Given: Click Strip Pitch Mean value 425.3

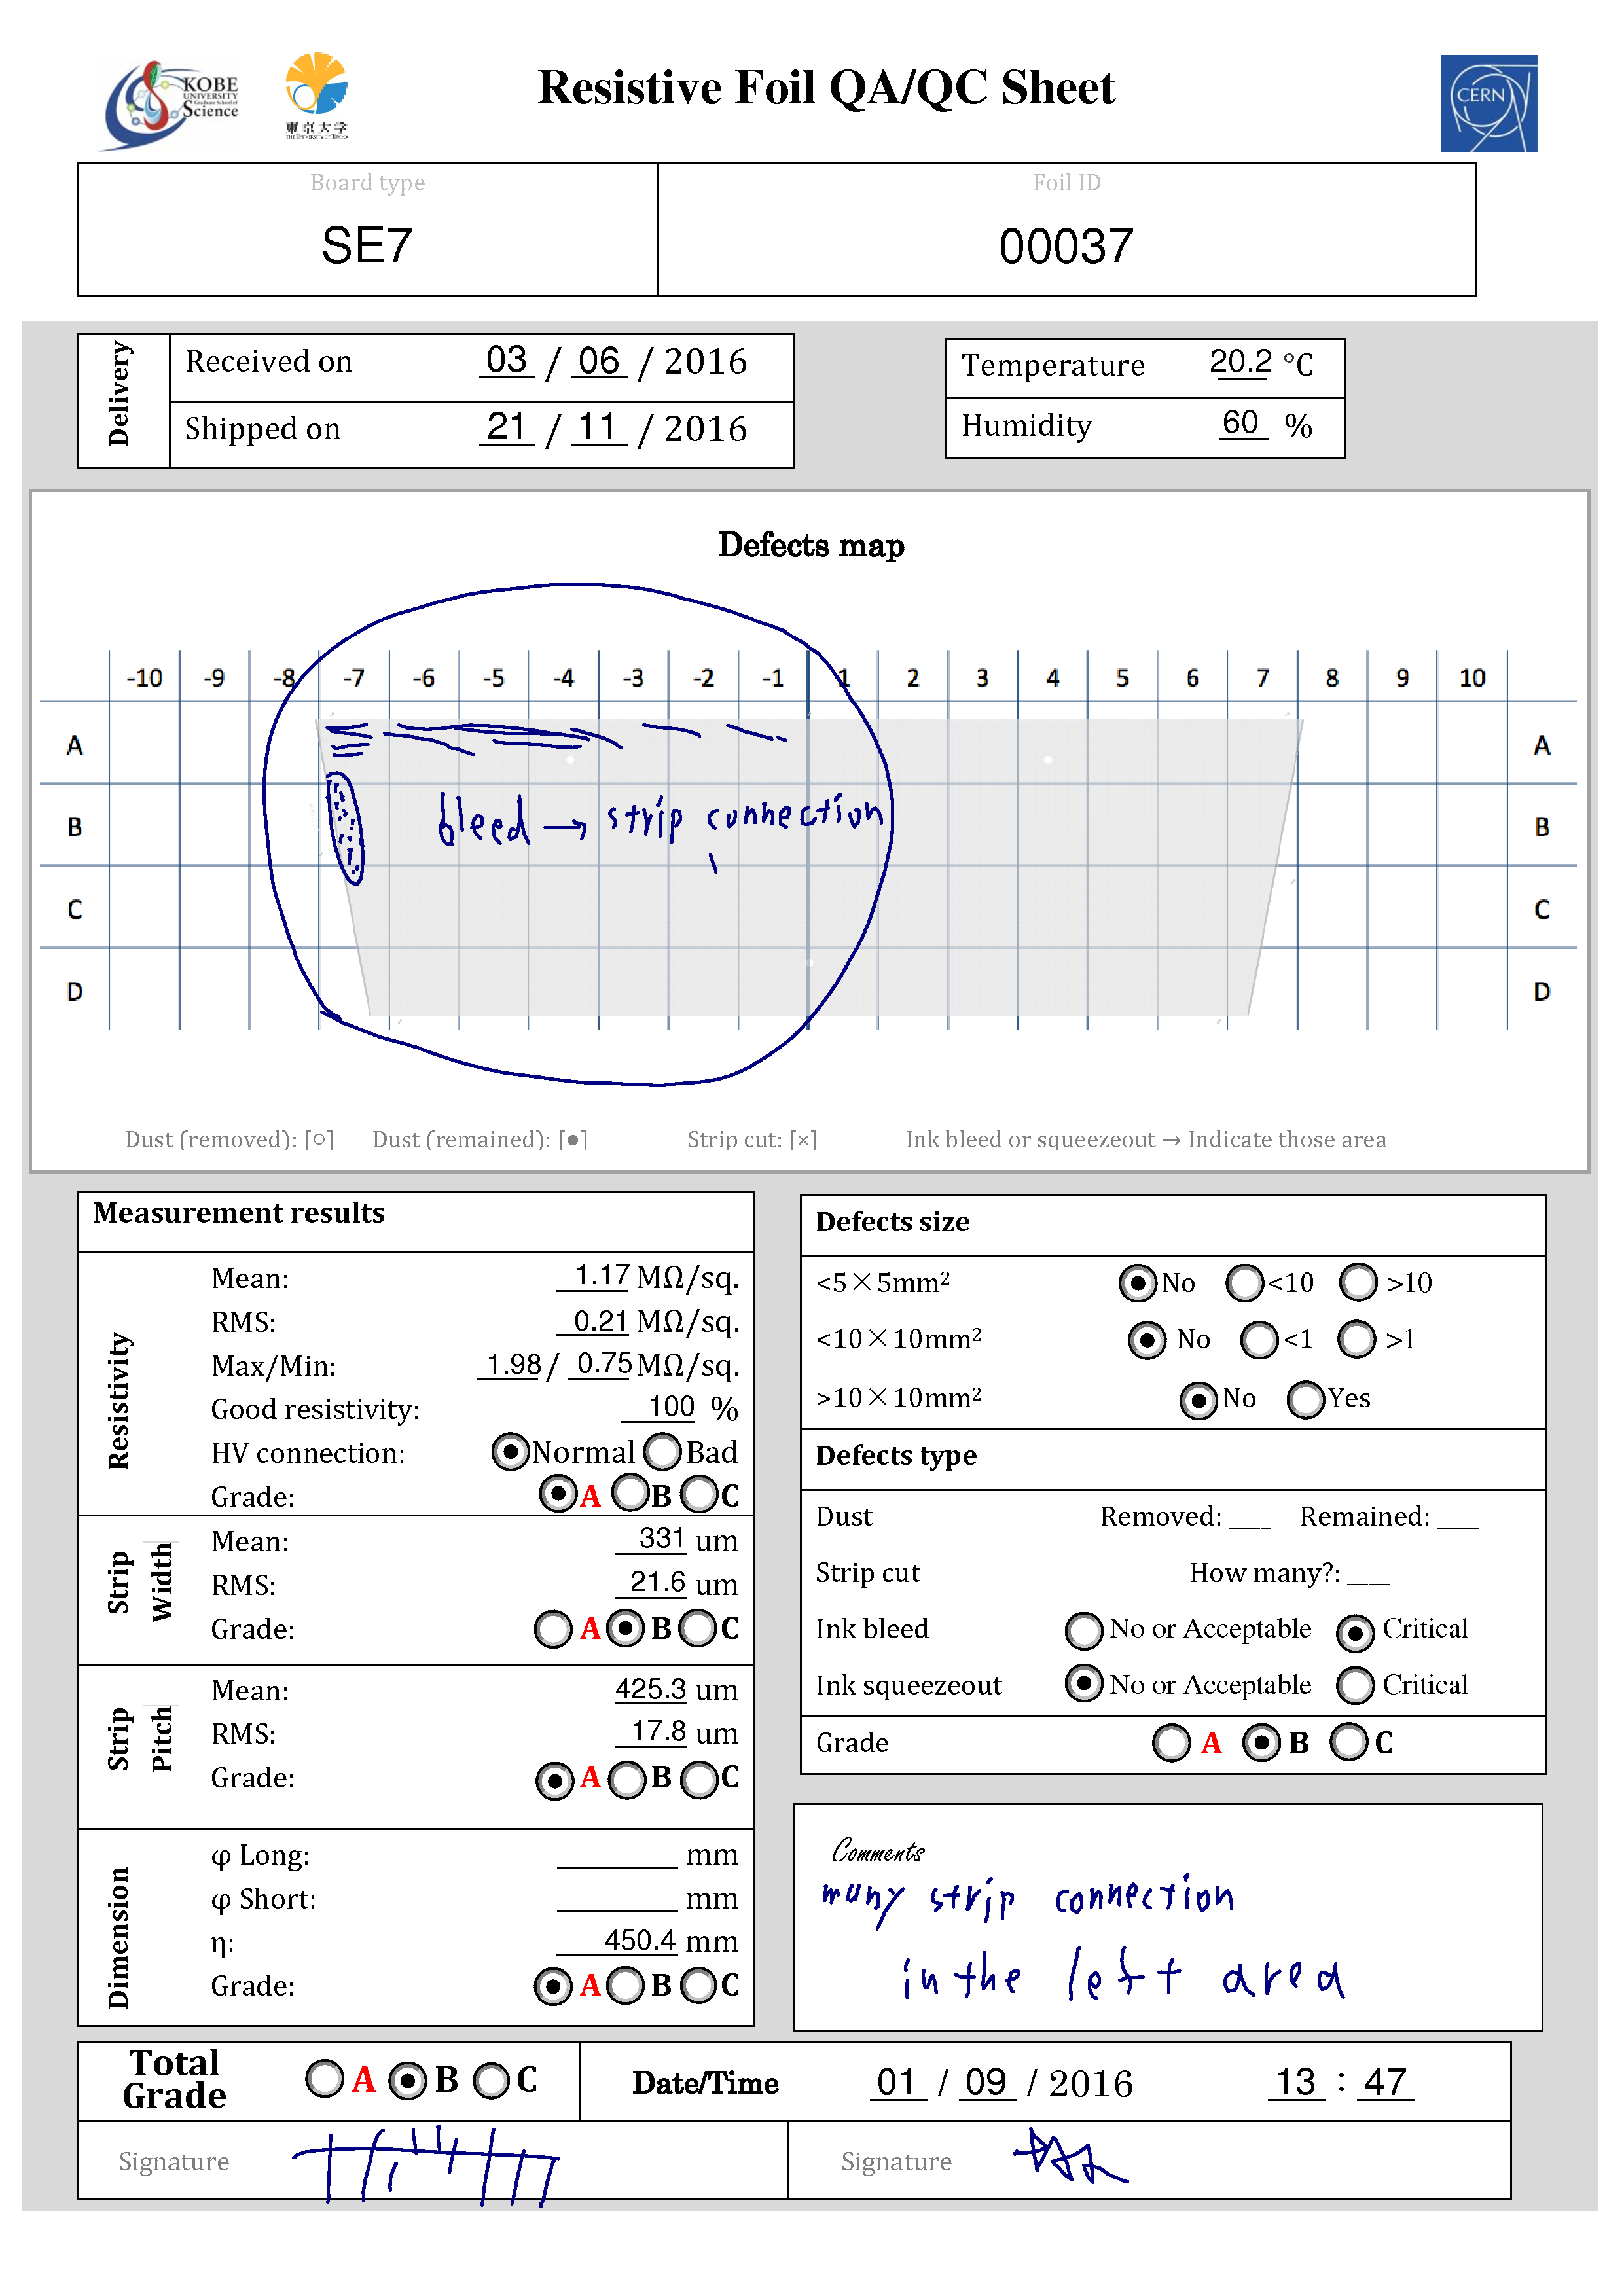Looking at the screenshot, I should (x=651, y=1689).
